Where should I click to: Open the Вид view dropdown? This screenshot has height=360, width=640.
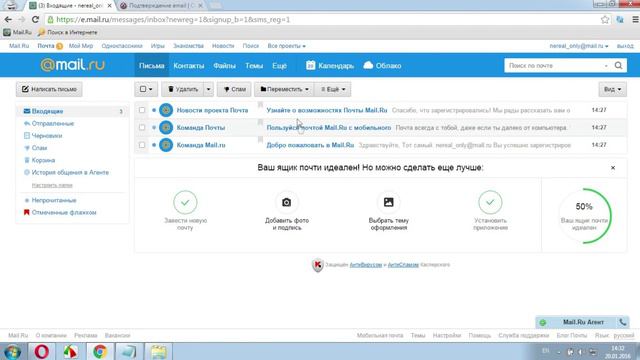(612, 89)
